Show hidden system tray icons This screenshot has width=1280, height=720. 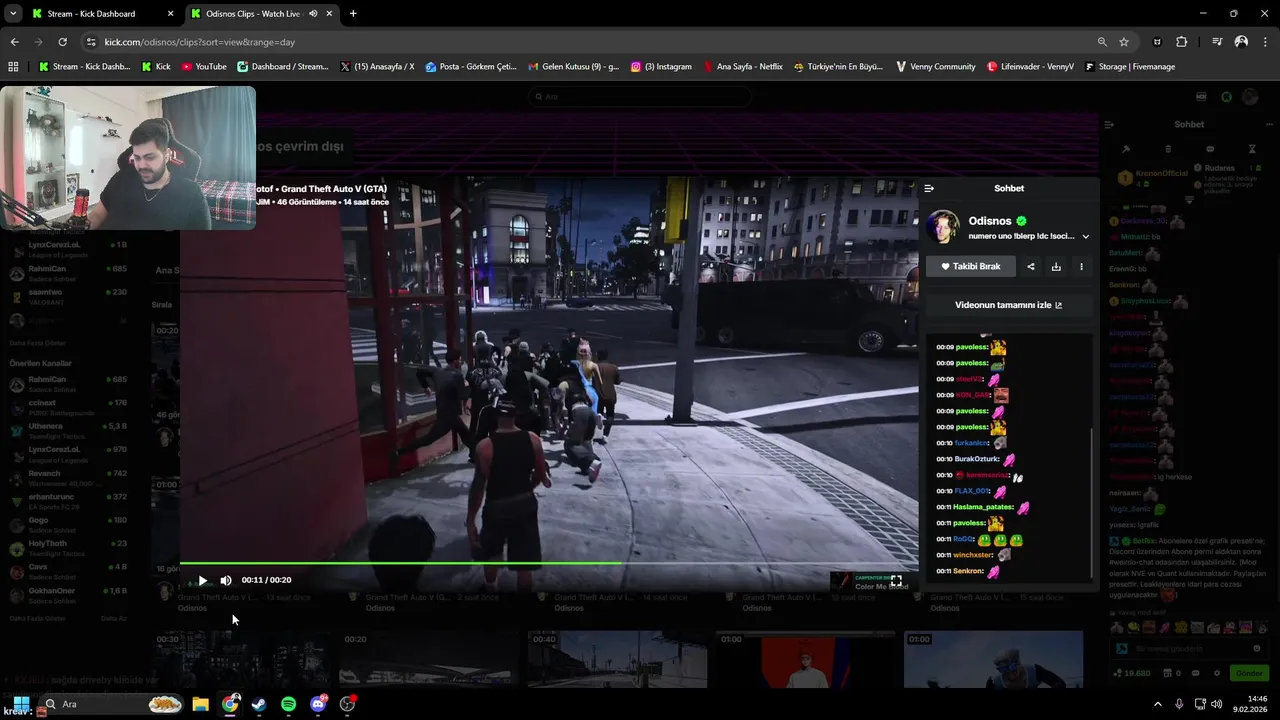click(1158, 704)
